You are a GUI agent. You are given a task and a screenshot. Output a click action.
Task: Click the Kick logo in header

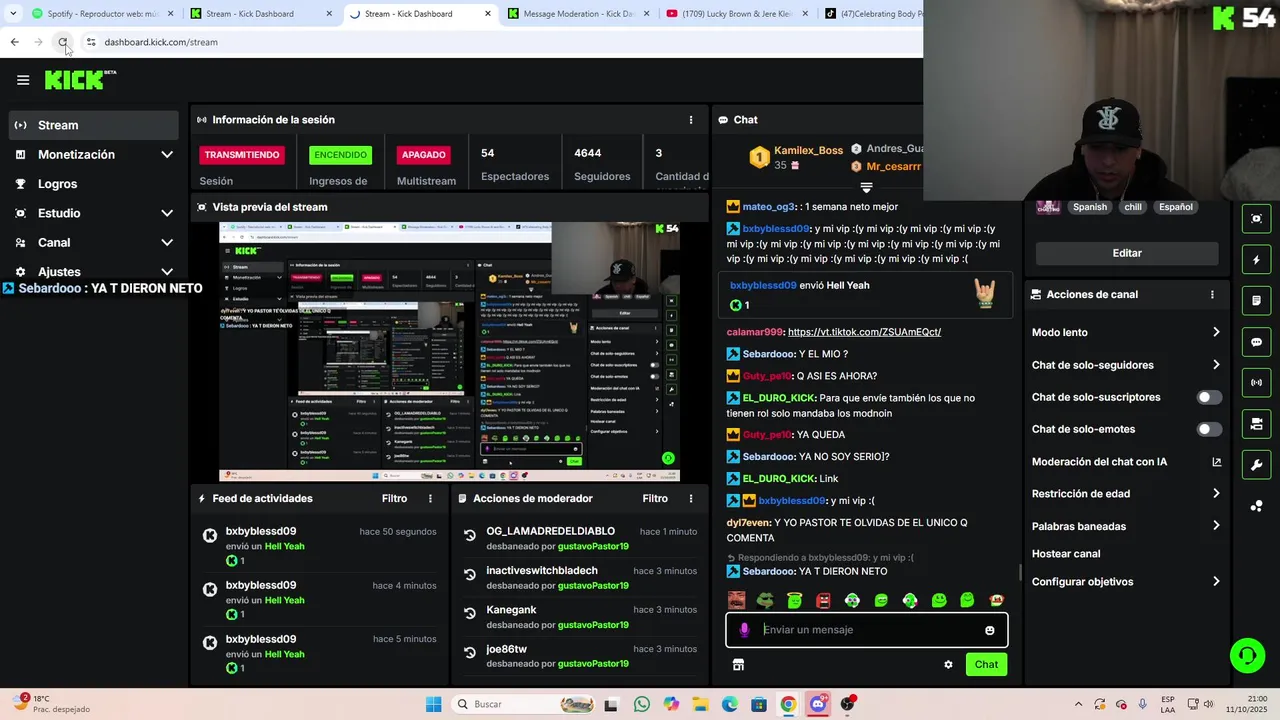click(x=80, y=80)
